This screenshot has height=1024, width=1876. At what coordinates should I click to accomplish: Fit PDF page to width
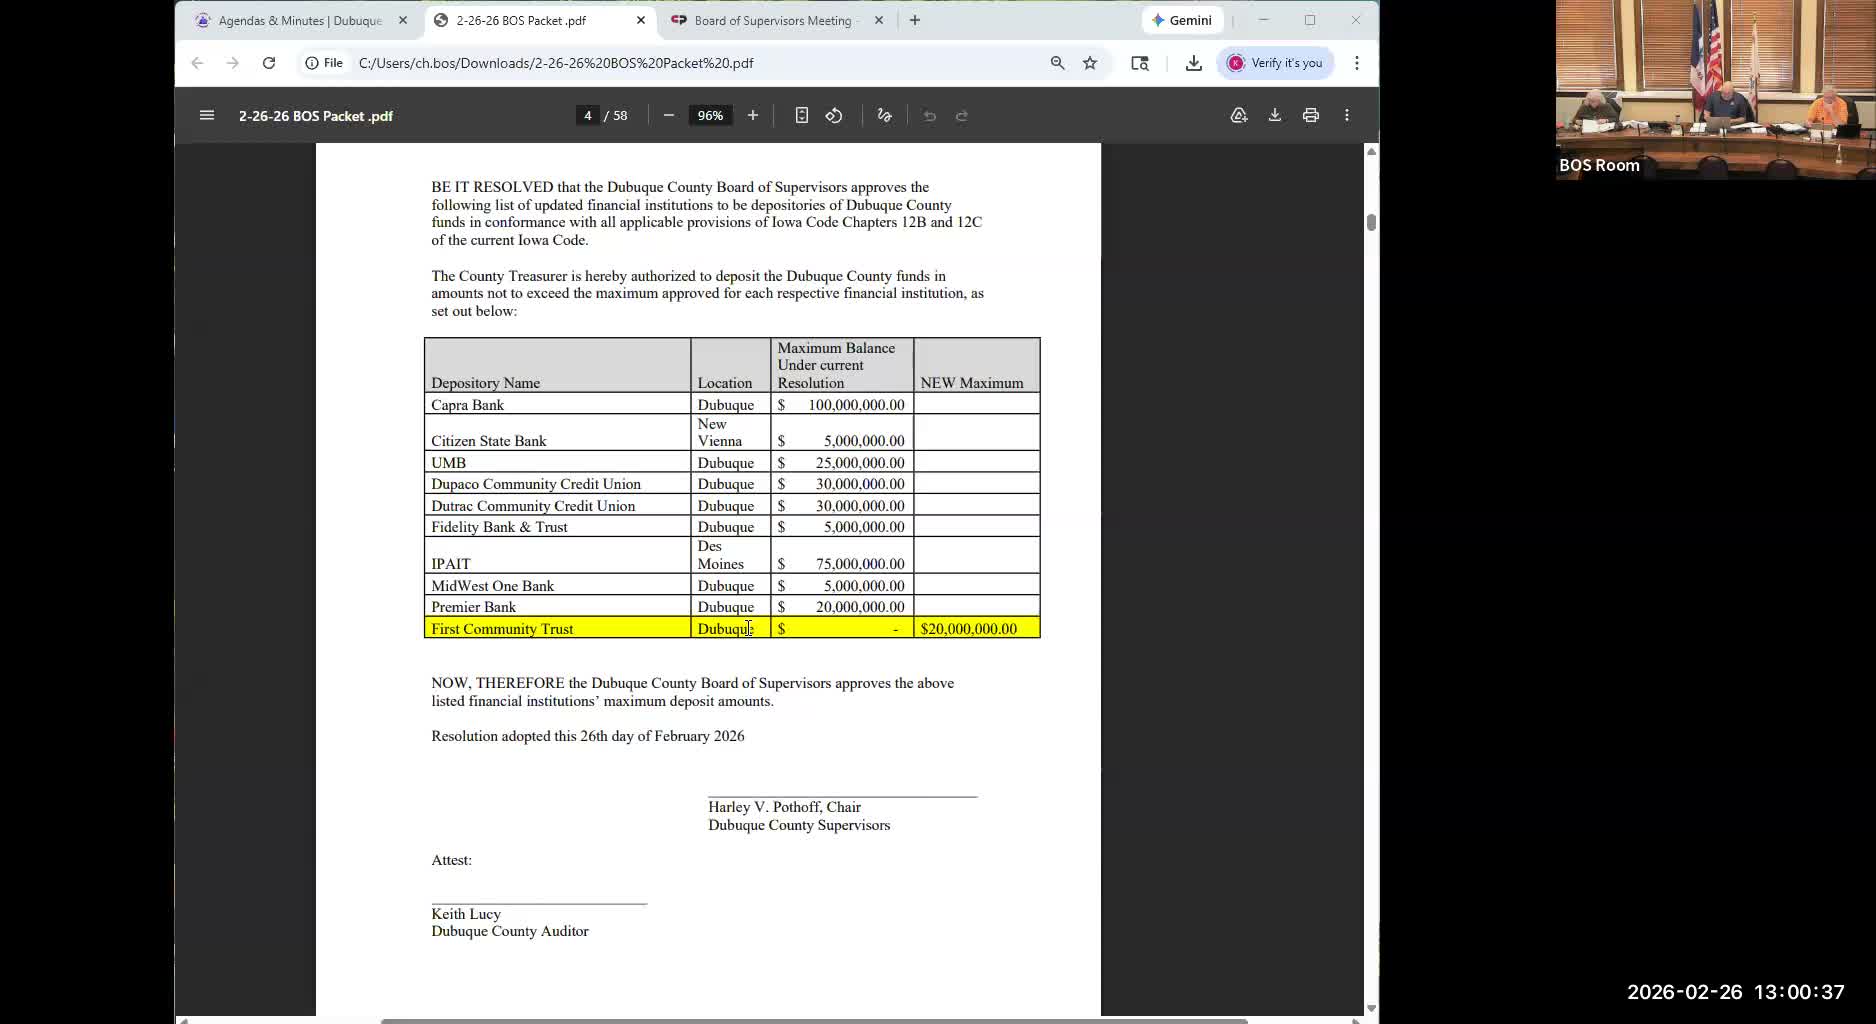click(802, 115)
